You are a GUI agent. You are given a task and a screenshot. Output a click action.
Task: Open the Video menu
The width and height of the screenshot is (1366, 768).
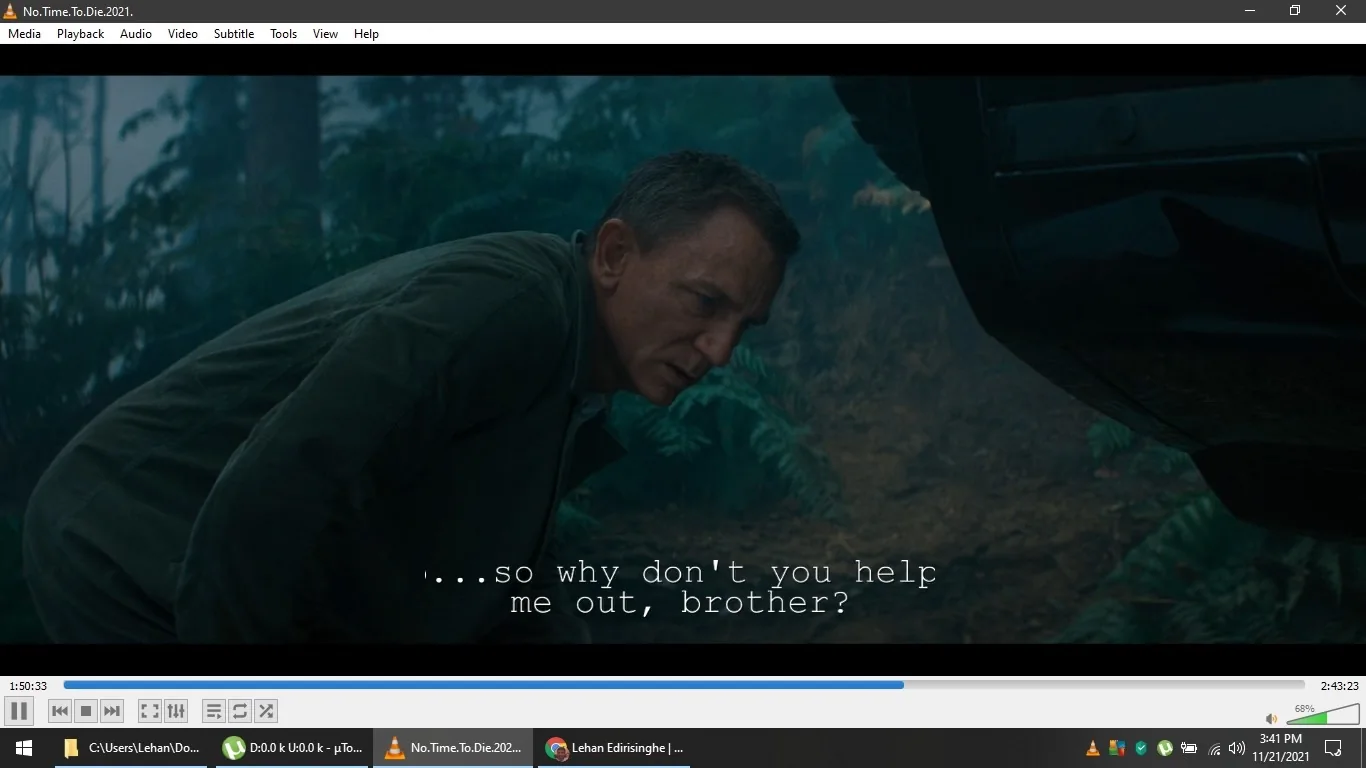pos(183,34)
